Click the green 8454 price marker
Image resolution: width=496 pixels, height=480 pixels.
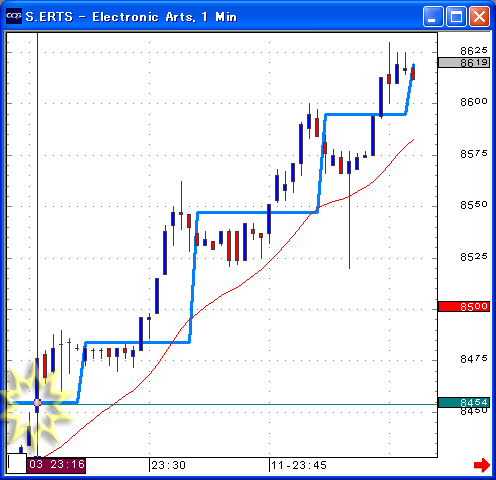coord(464,402)
